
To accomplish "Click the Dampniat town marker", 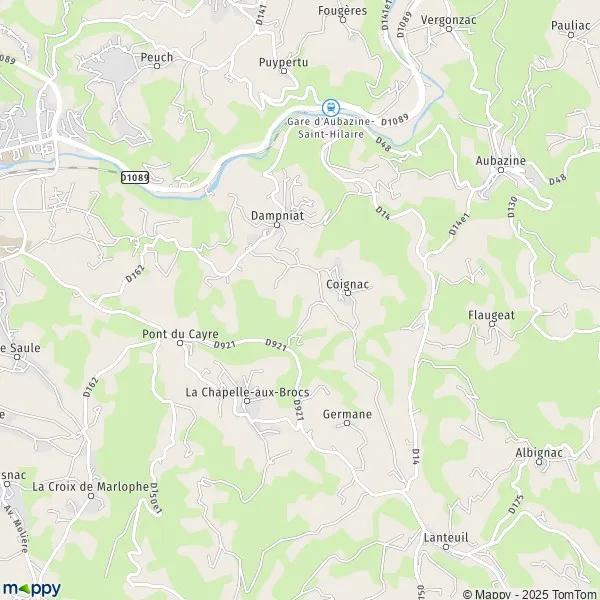I will point(277,225).
